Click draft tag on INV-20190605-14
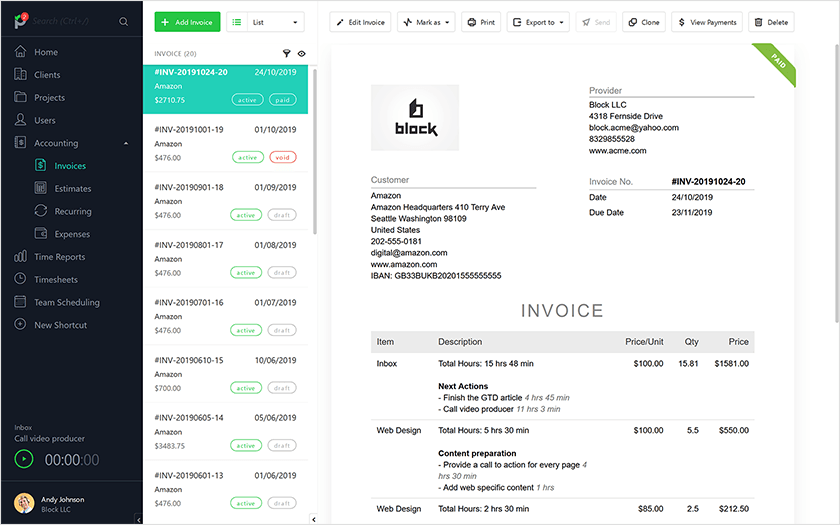Image resolution: width=840 pixels, height=525 pixels. (282, 445)
